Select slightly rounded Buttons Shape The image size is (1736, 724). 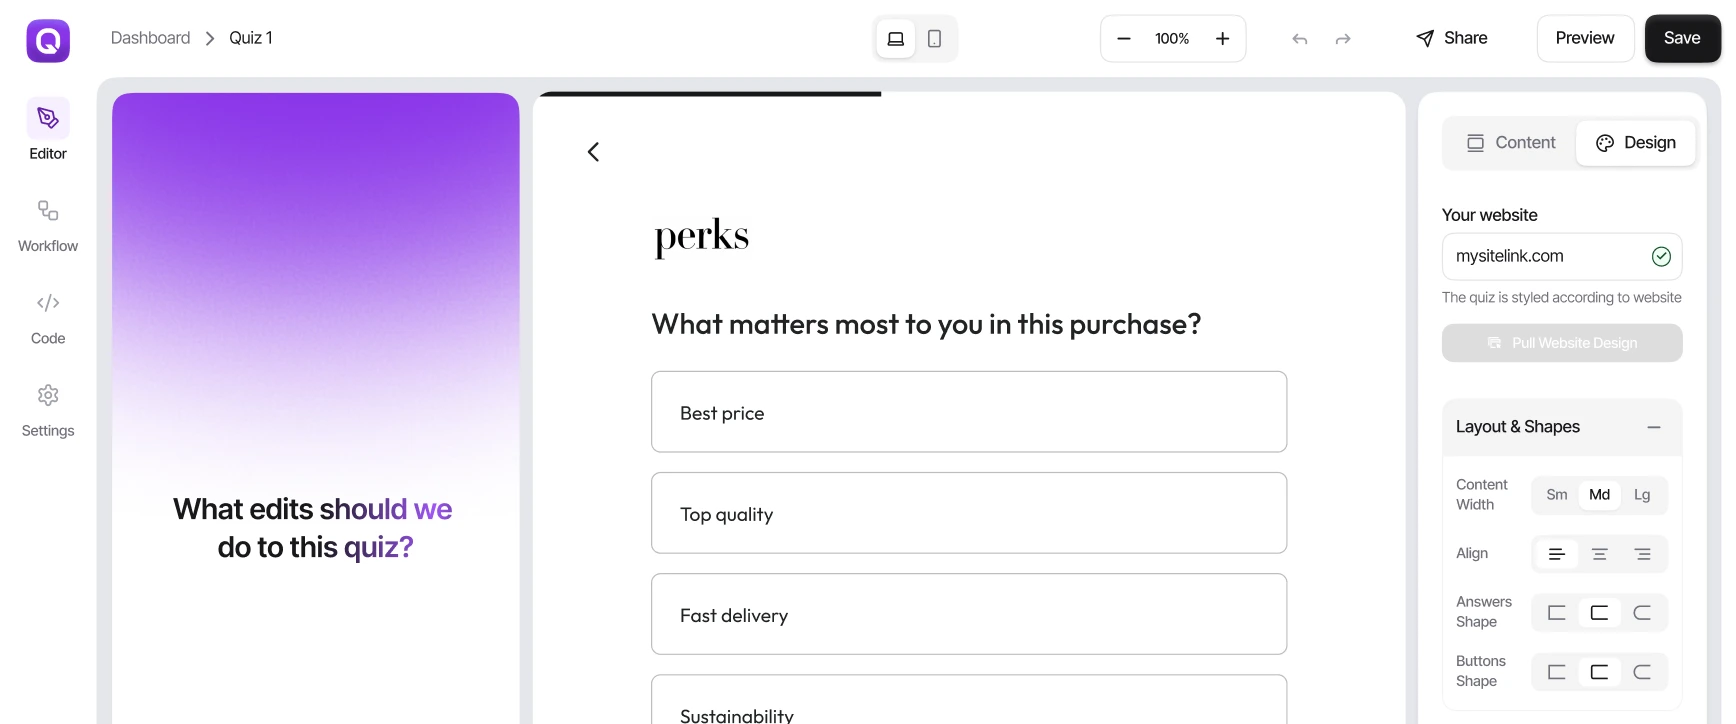click(1599, 672)
